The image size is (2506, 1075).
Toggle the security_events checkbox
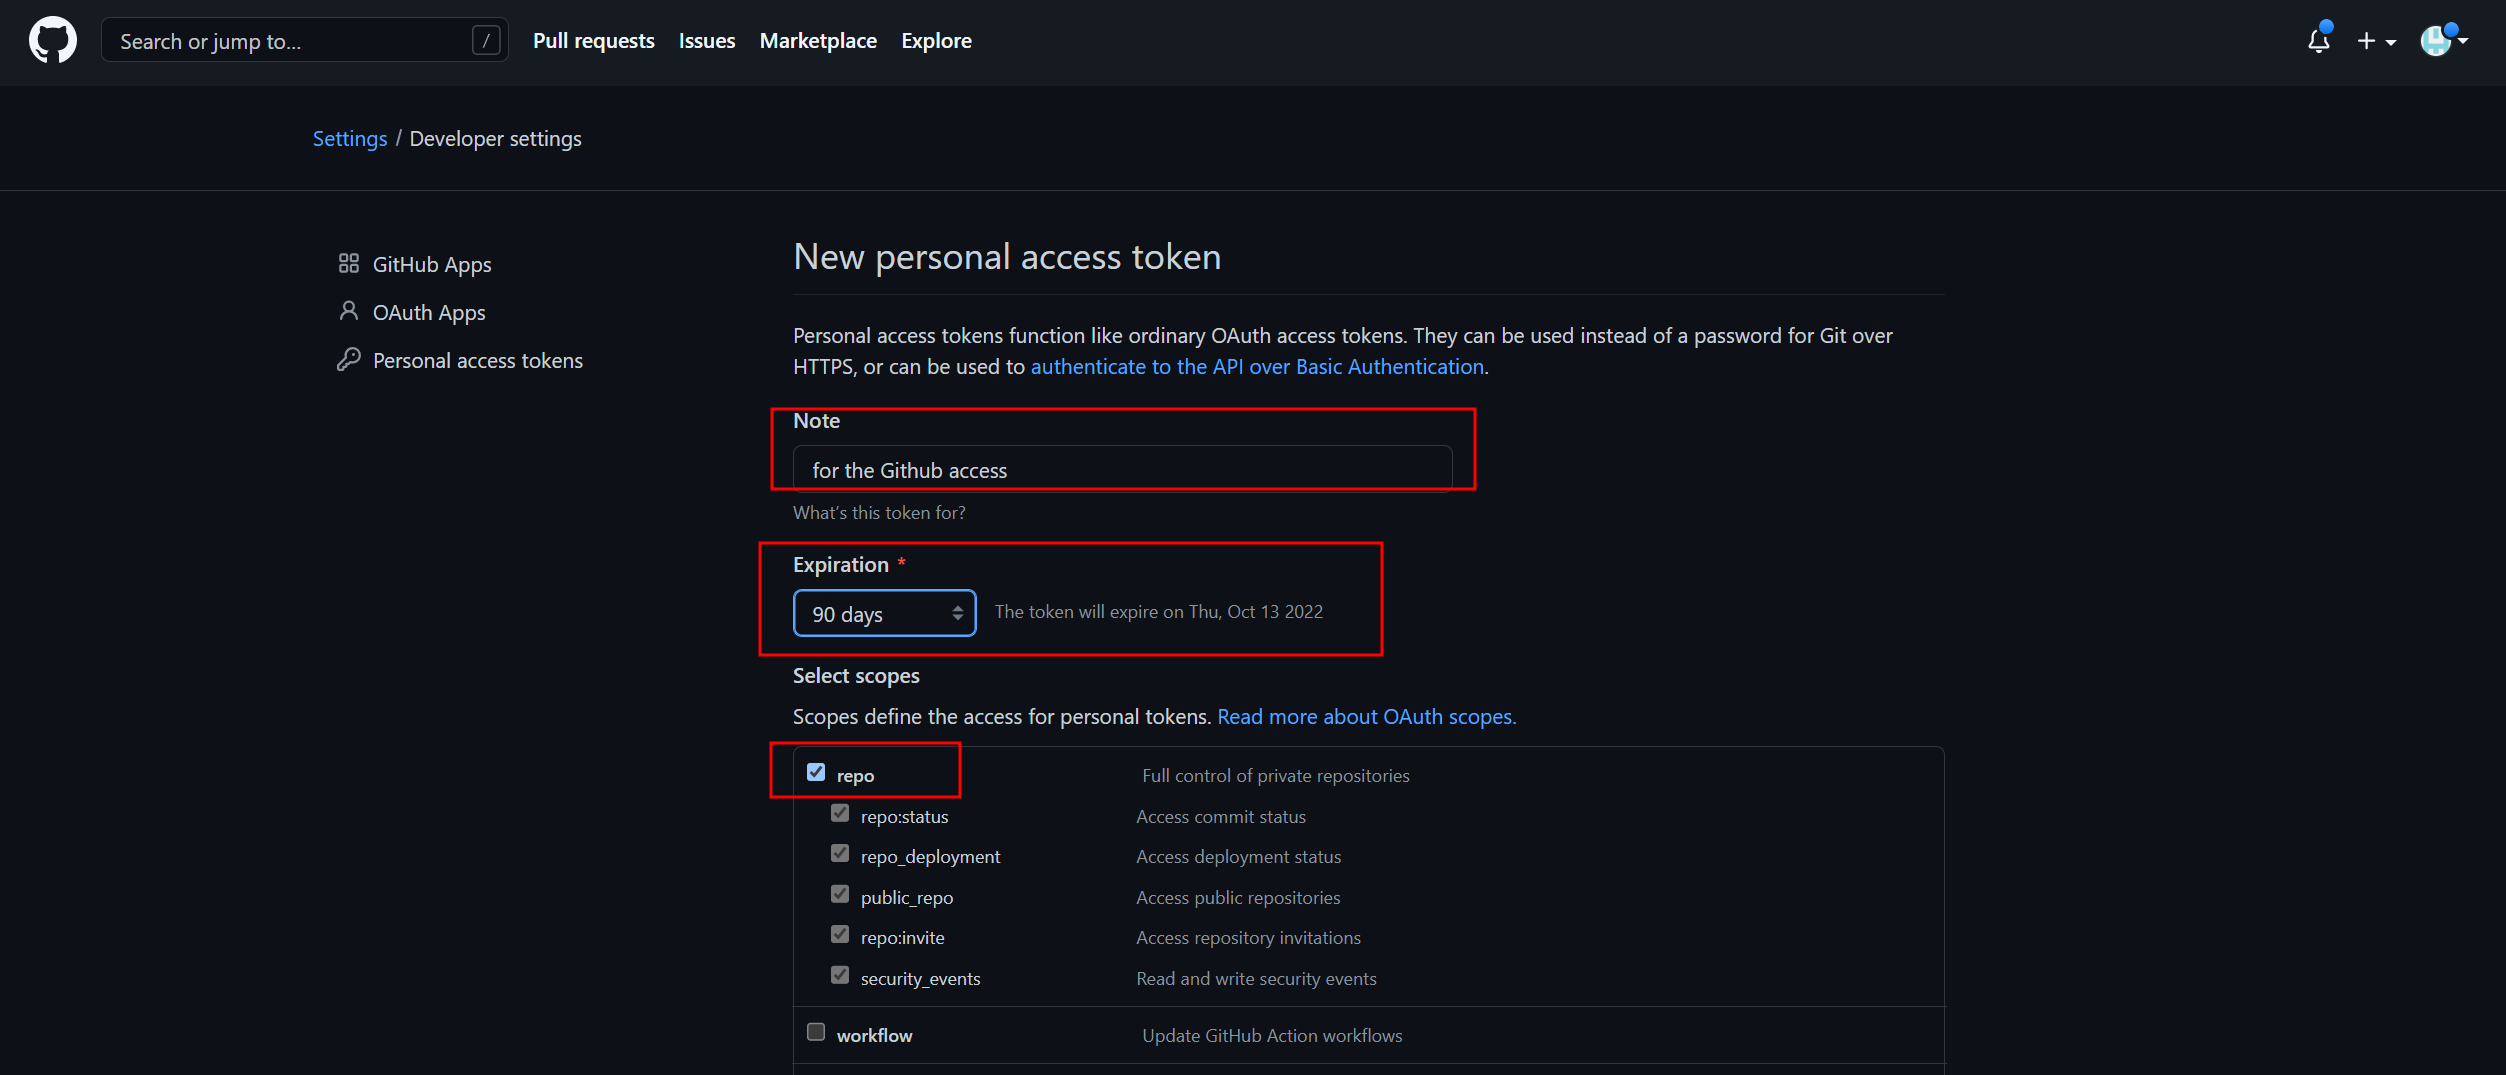click(840, 975)
